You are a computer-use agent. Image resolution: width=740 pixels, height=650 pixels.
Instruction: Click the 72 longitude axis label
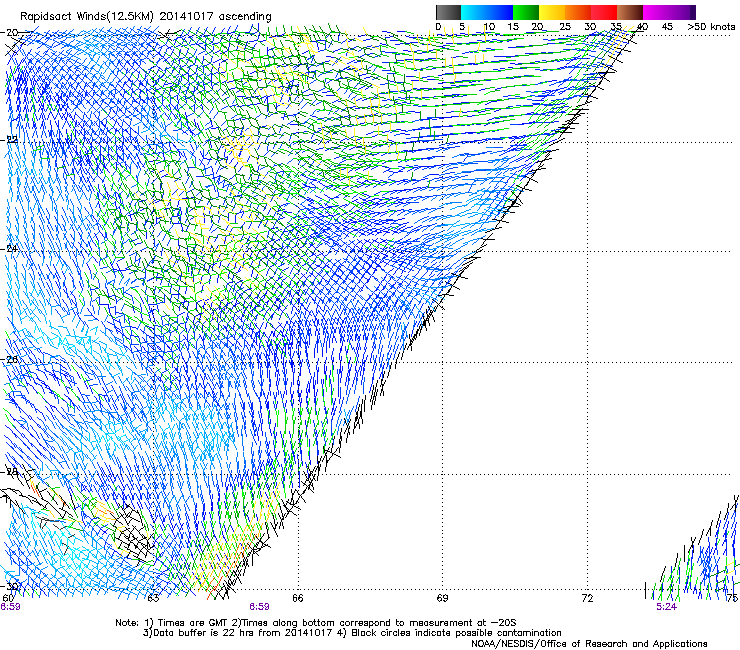587,599
